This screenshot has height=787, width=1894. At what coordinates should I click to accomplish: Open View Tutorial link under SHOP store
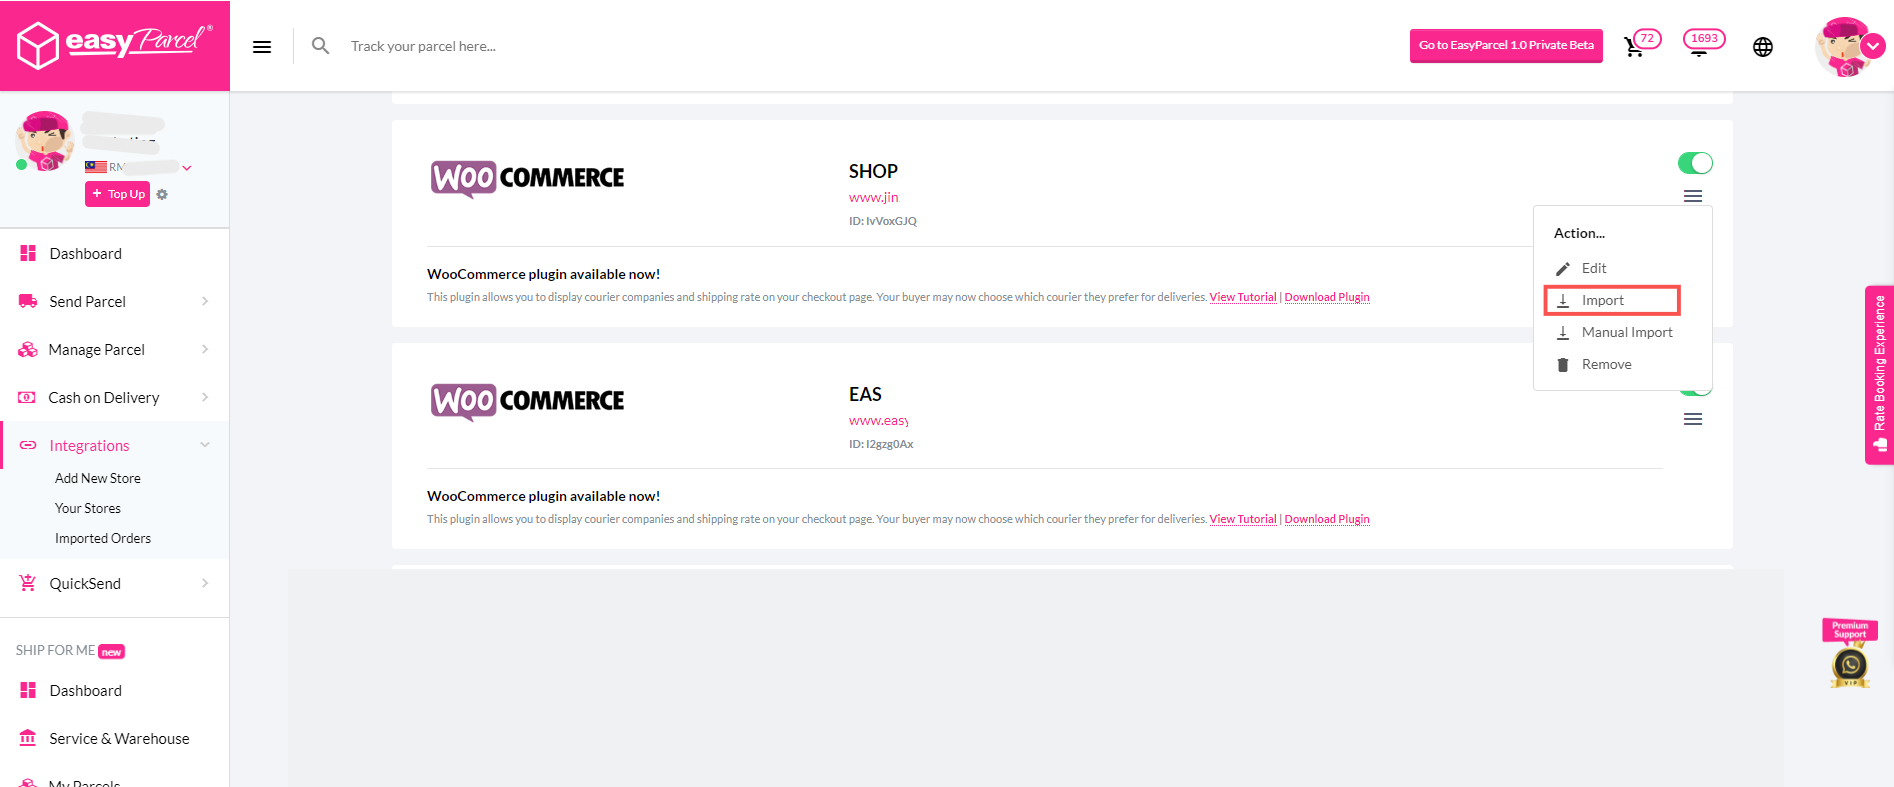tap(1243, 297)
